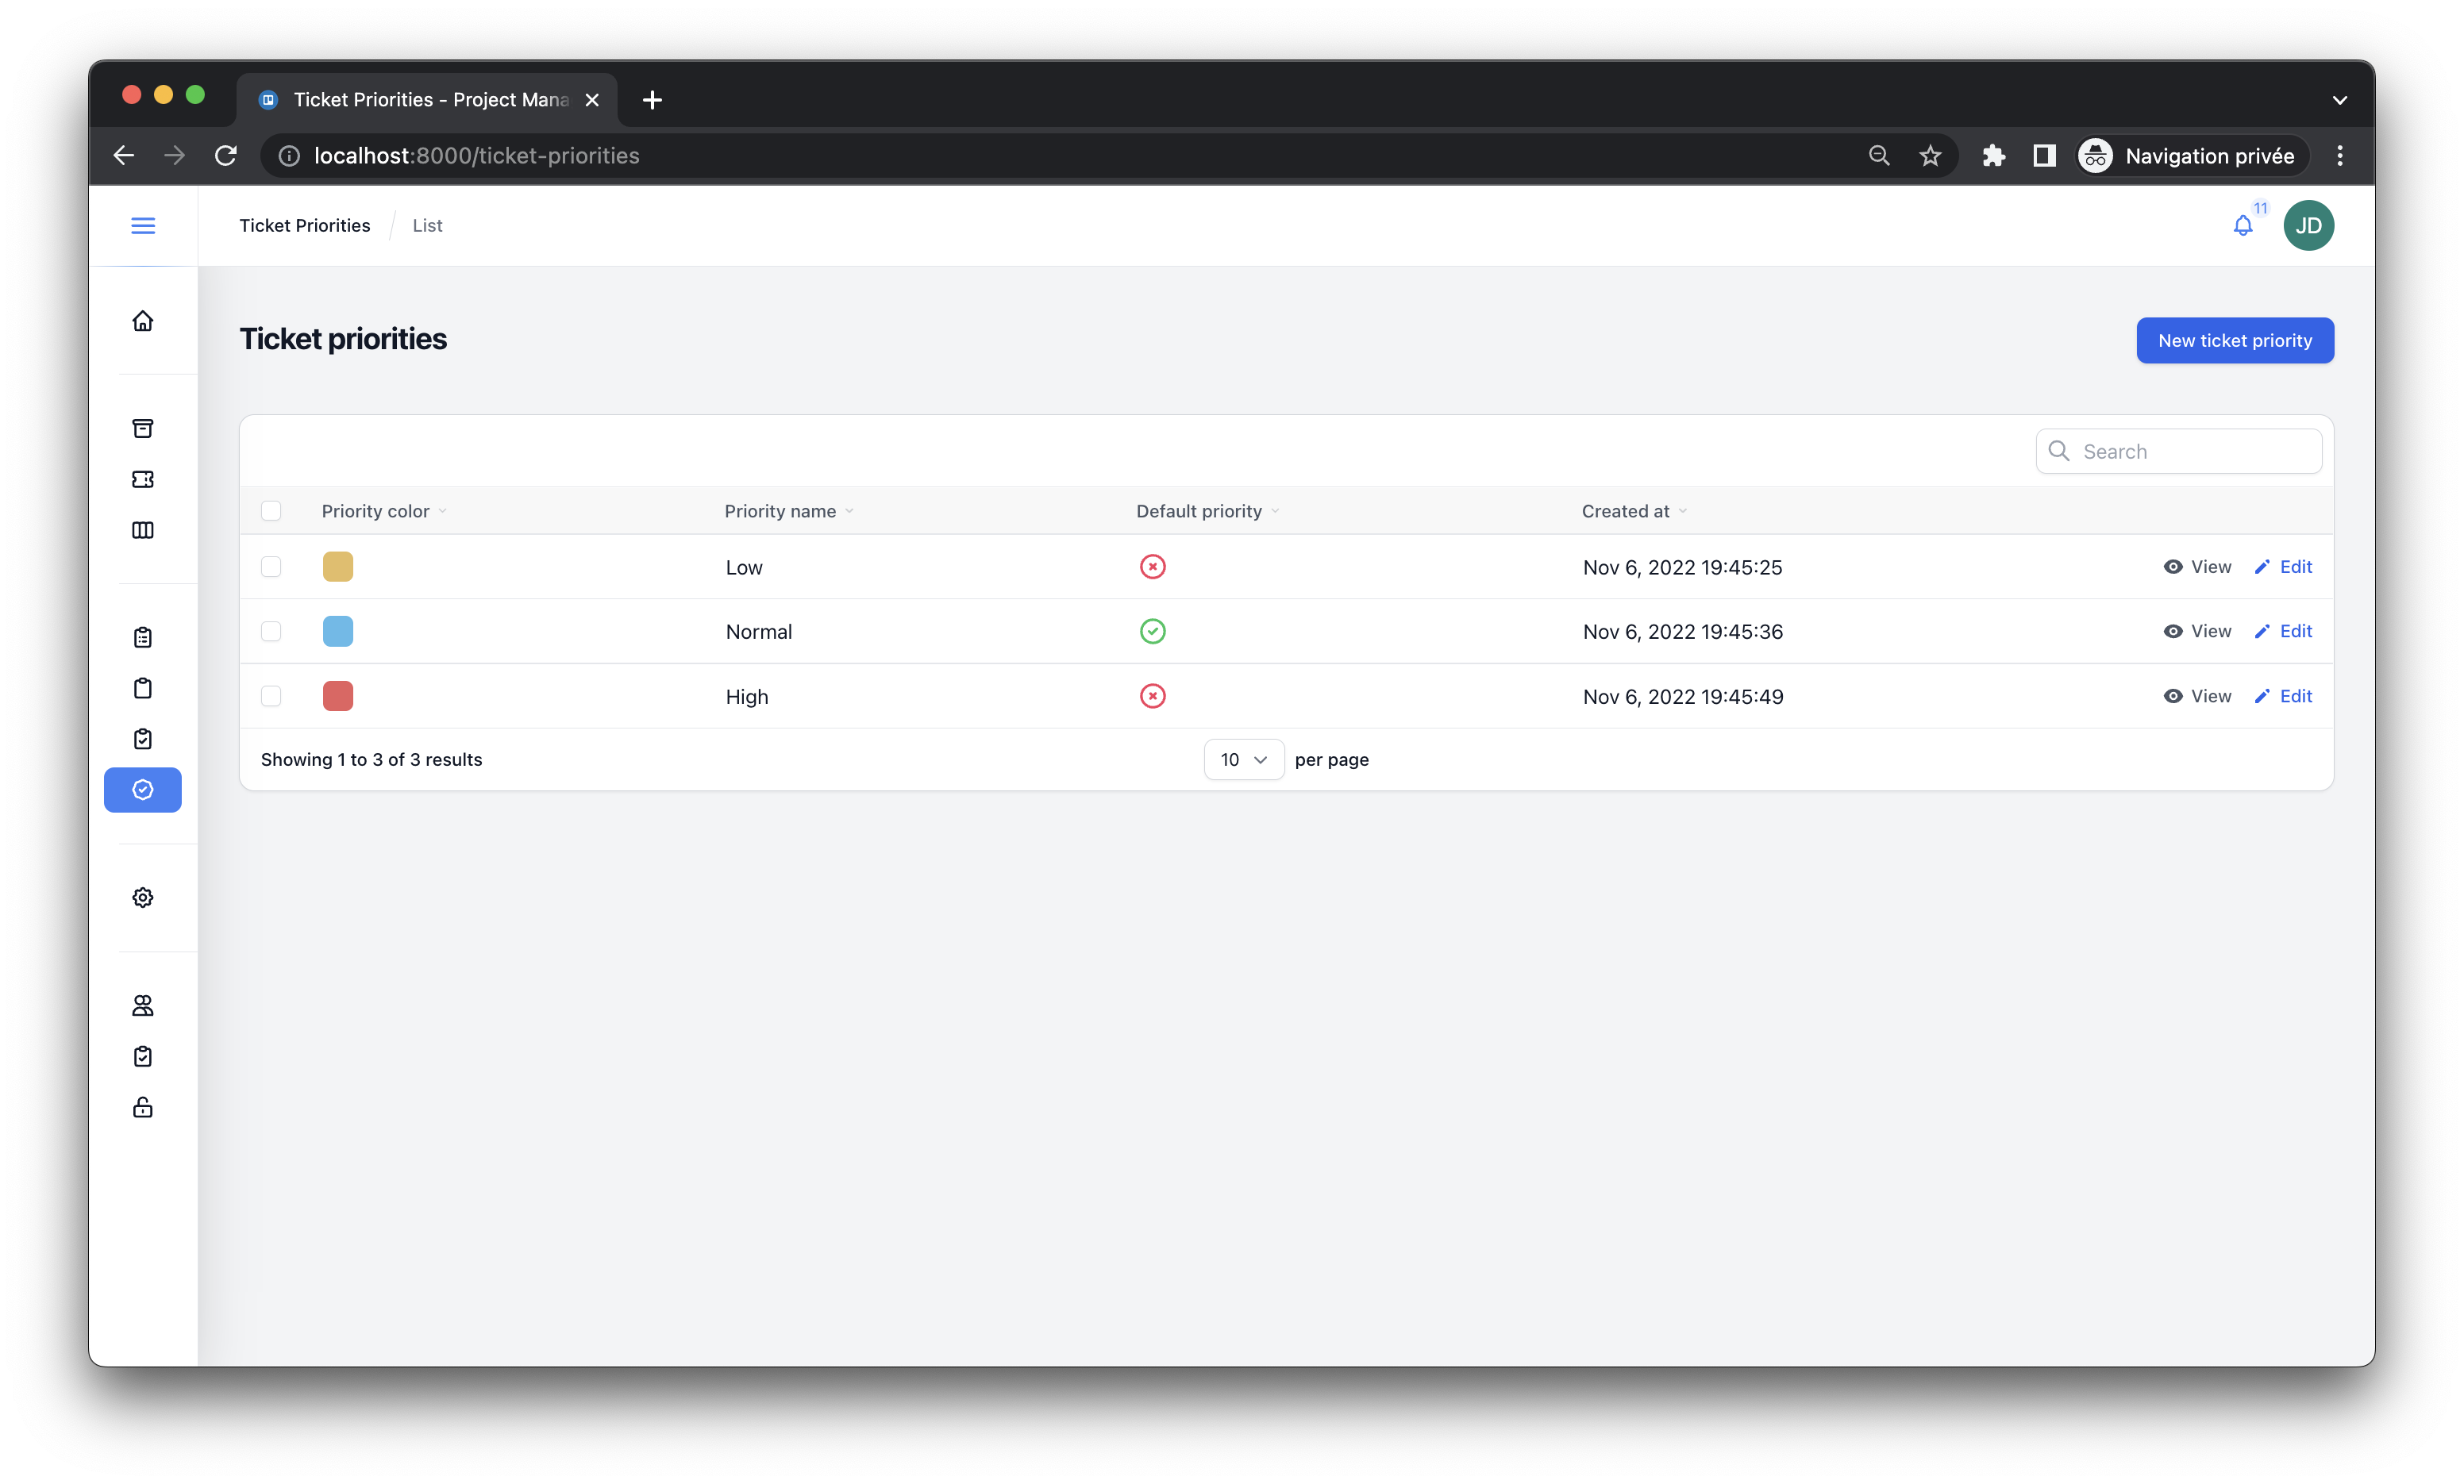Check the High priority row checkbox

pos(271,696)
